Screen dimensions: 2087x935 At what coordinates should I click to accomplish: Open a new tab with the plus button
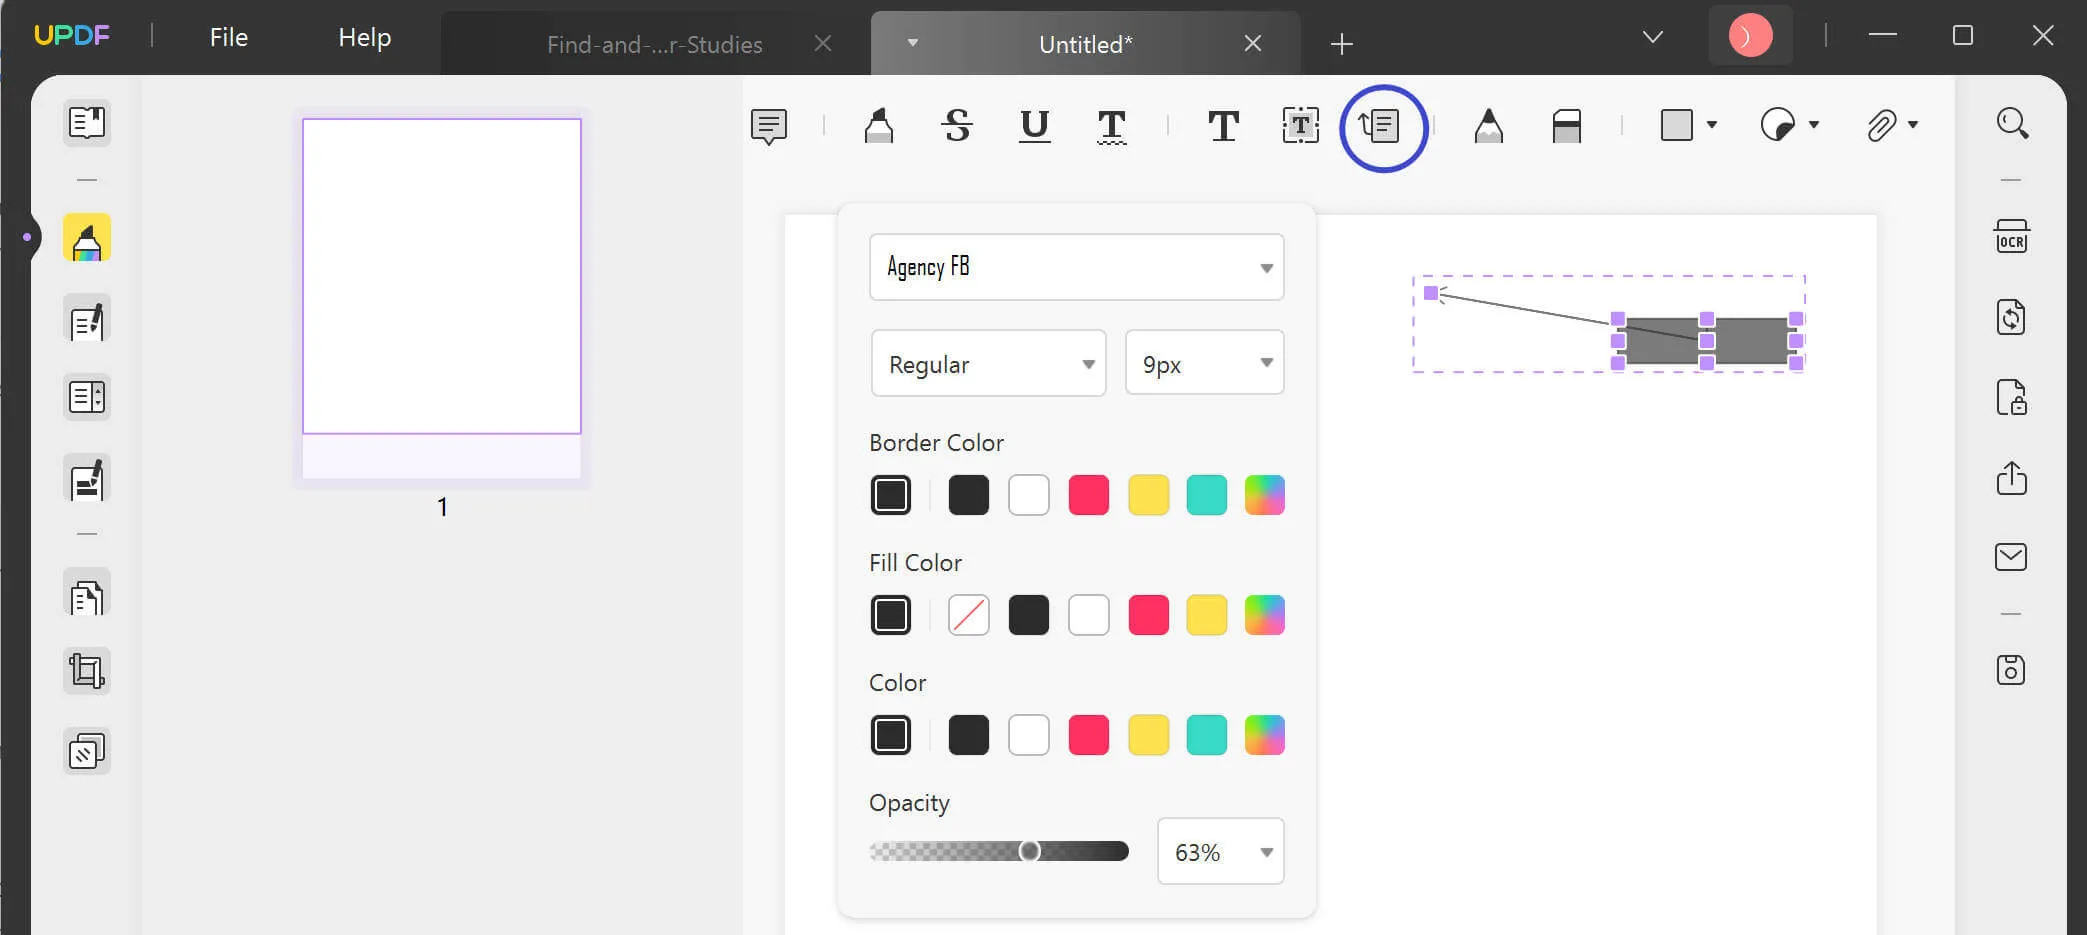coord(1340,44)
